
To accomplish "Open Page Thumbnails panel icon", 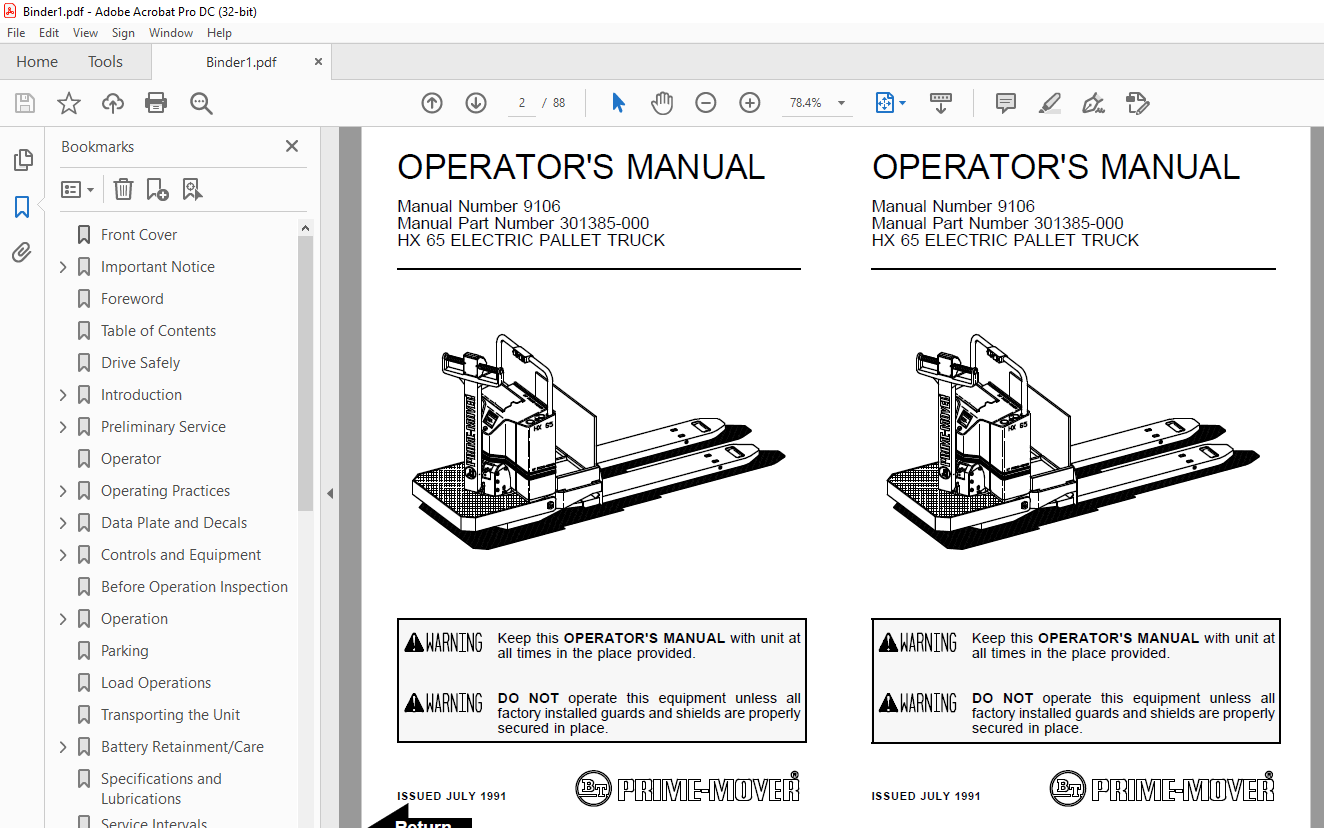I will 22,160.
